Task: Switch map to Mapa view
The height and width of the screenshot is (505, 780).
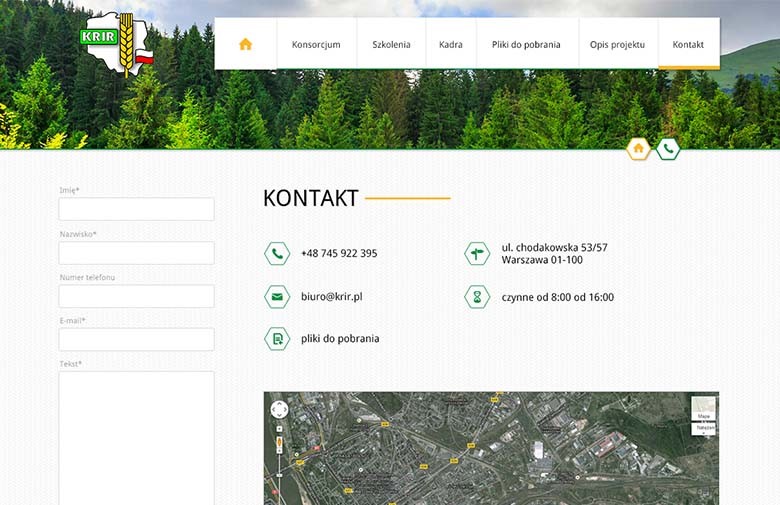Action: coord(704,408)
